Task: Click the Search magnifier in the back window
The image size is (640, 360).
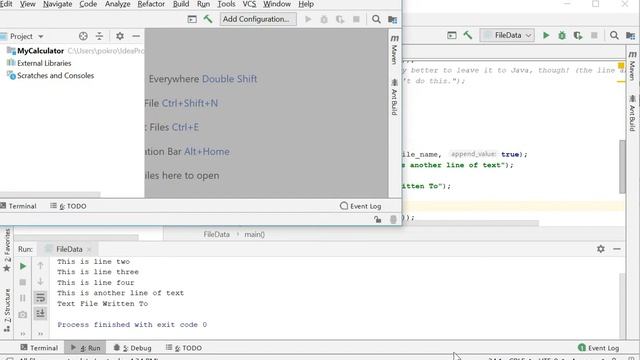Action: pos(614,36)
